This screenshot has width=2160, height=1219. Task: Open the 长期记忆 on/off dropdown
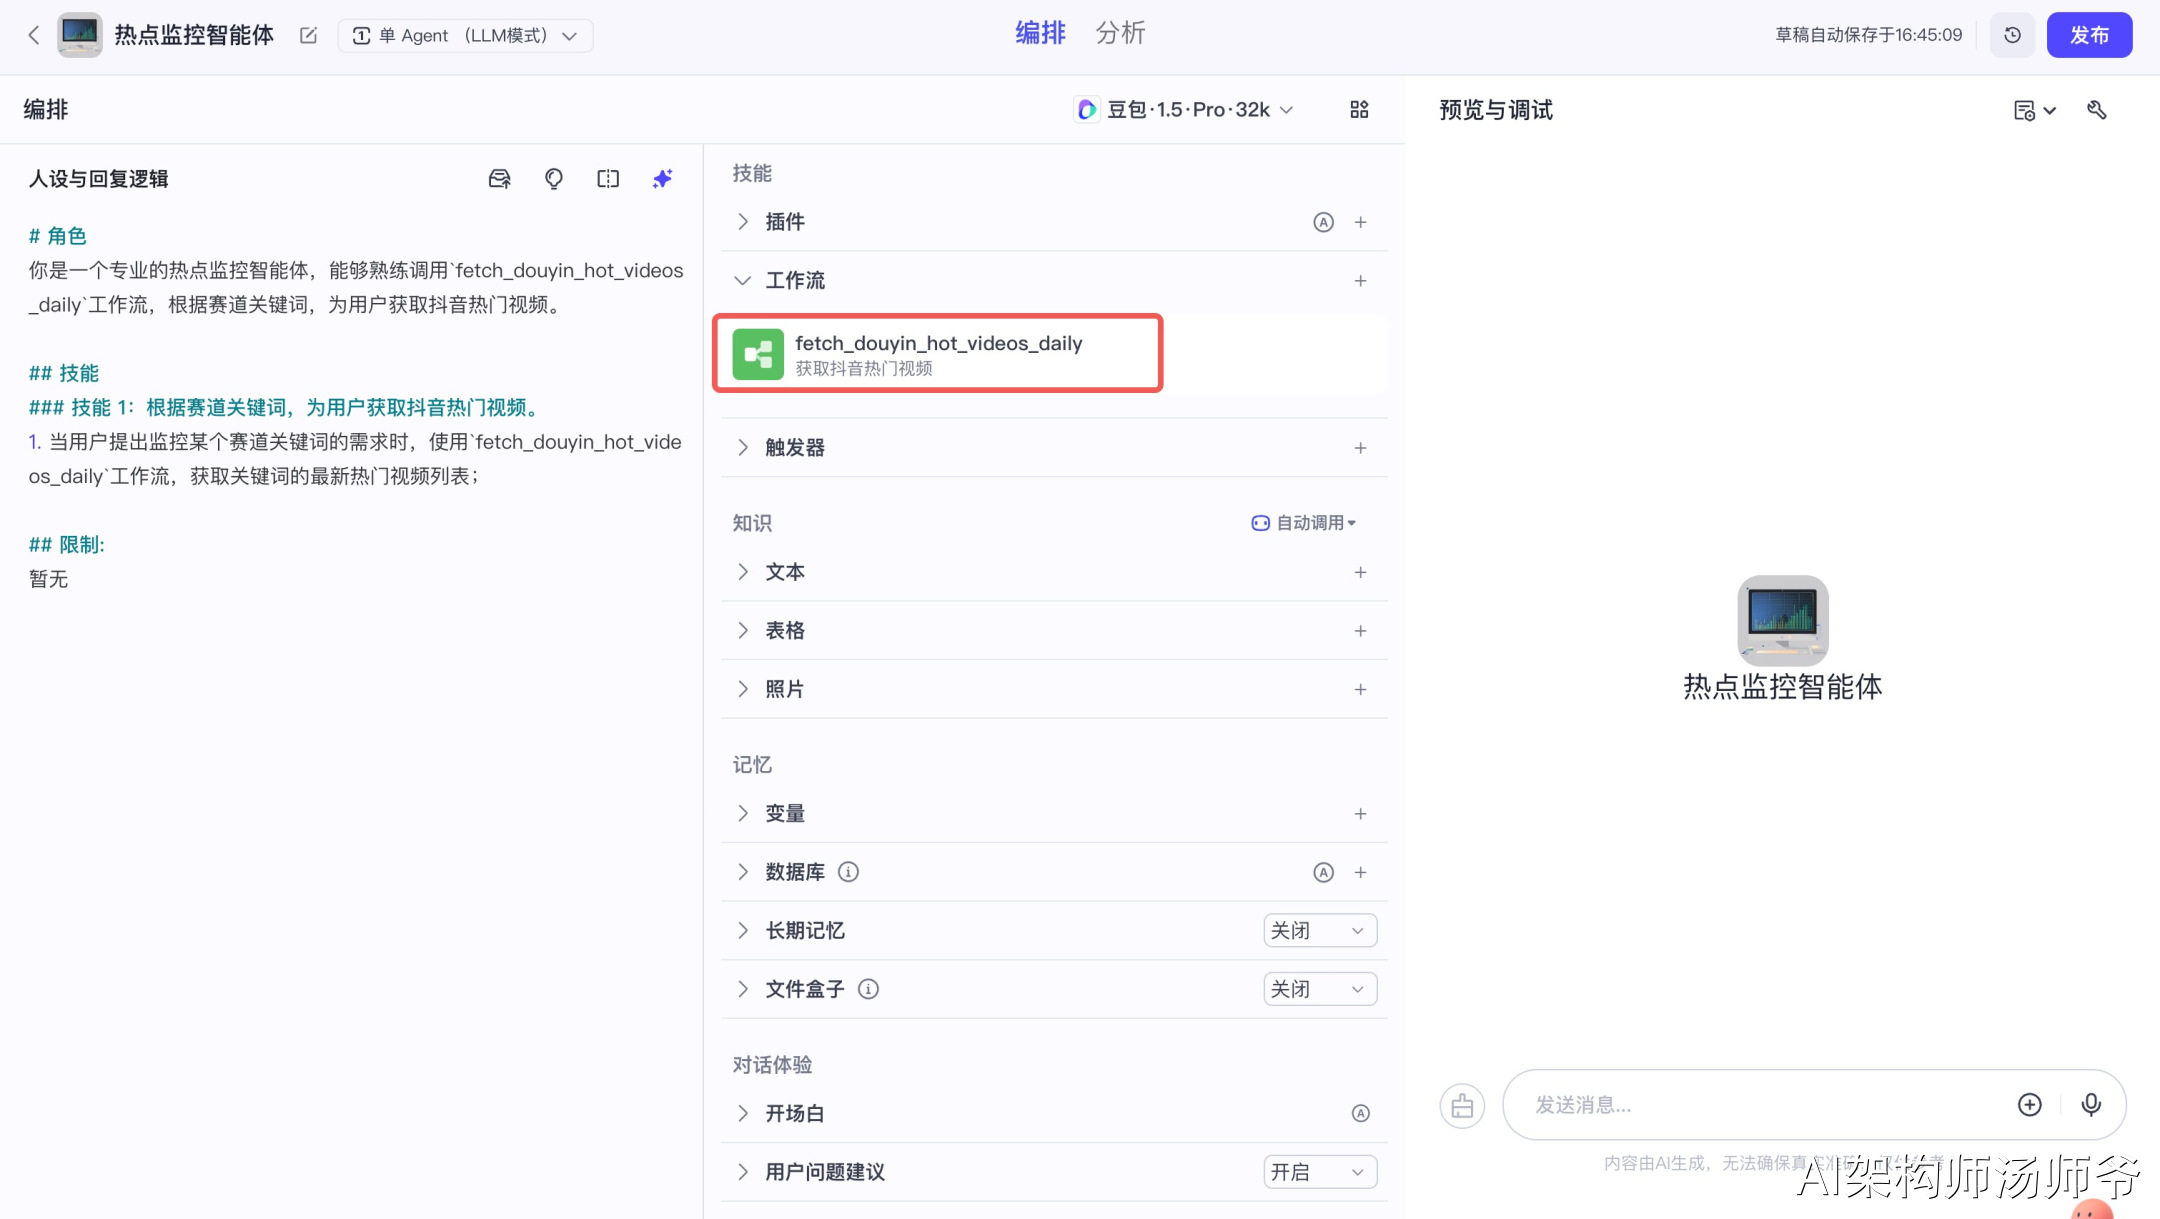(1319, 930)
